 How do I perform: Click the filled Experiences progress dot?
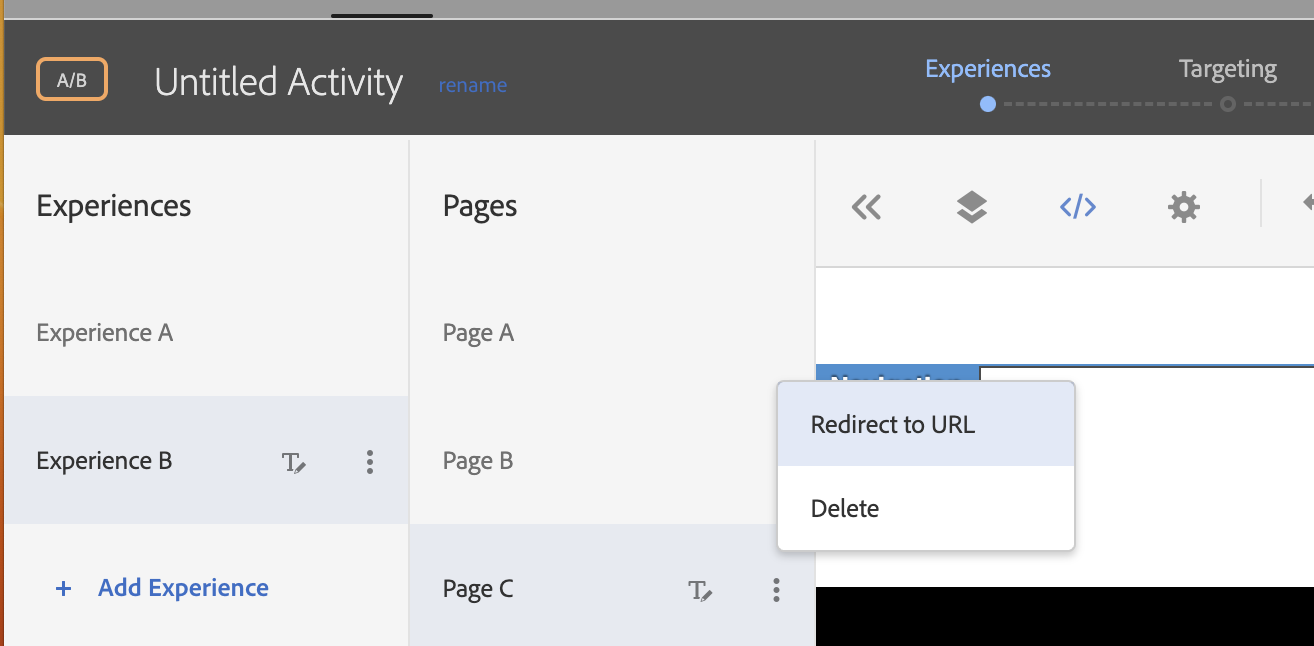pos(986,103)
